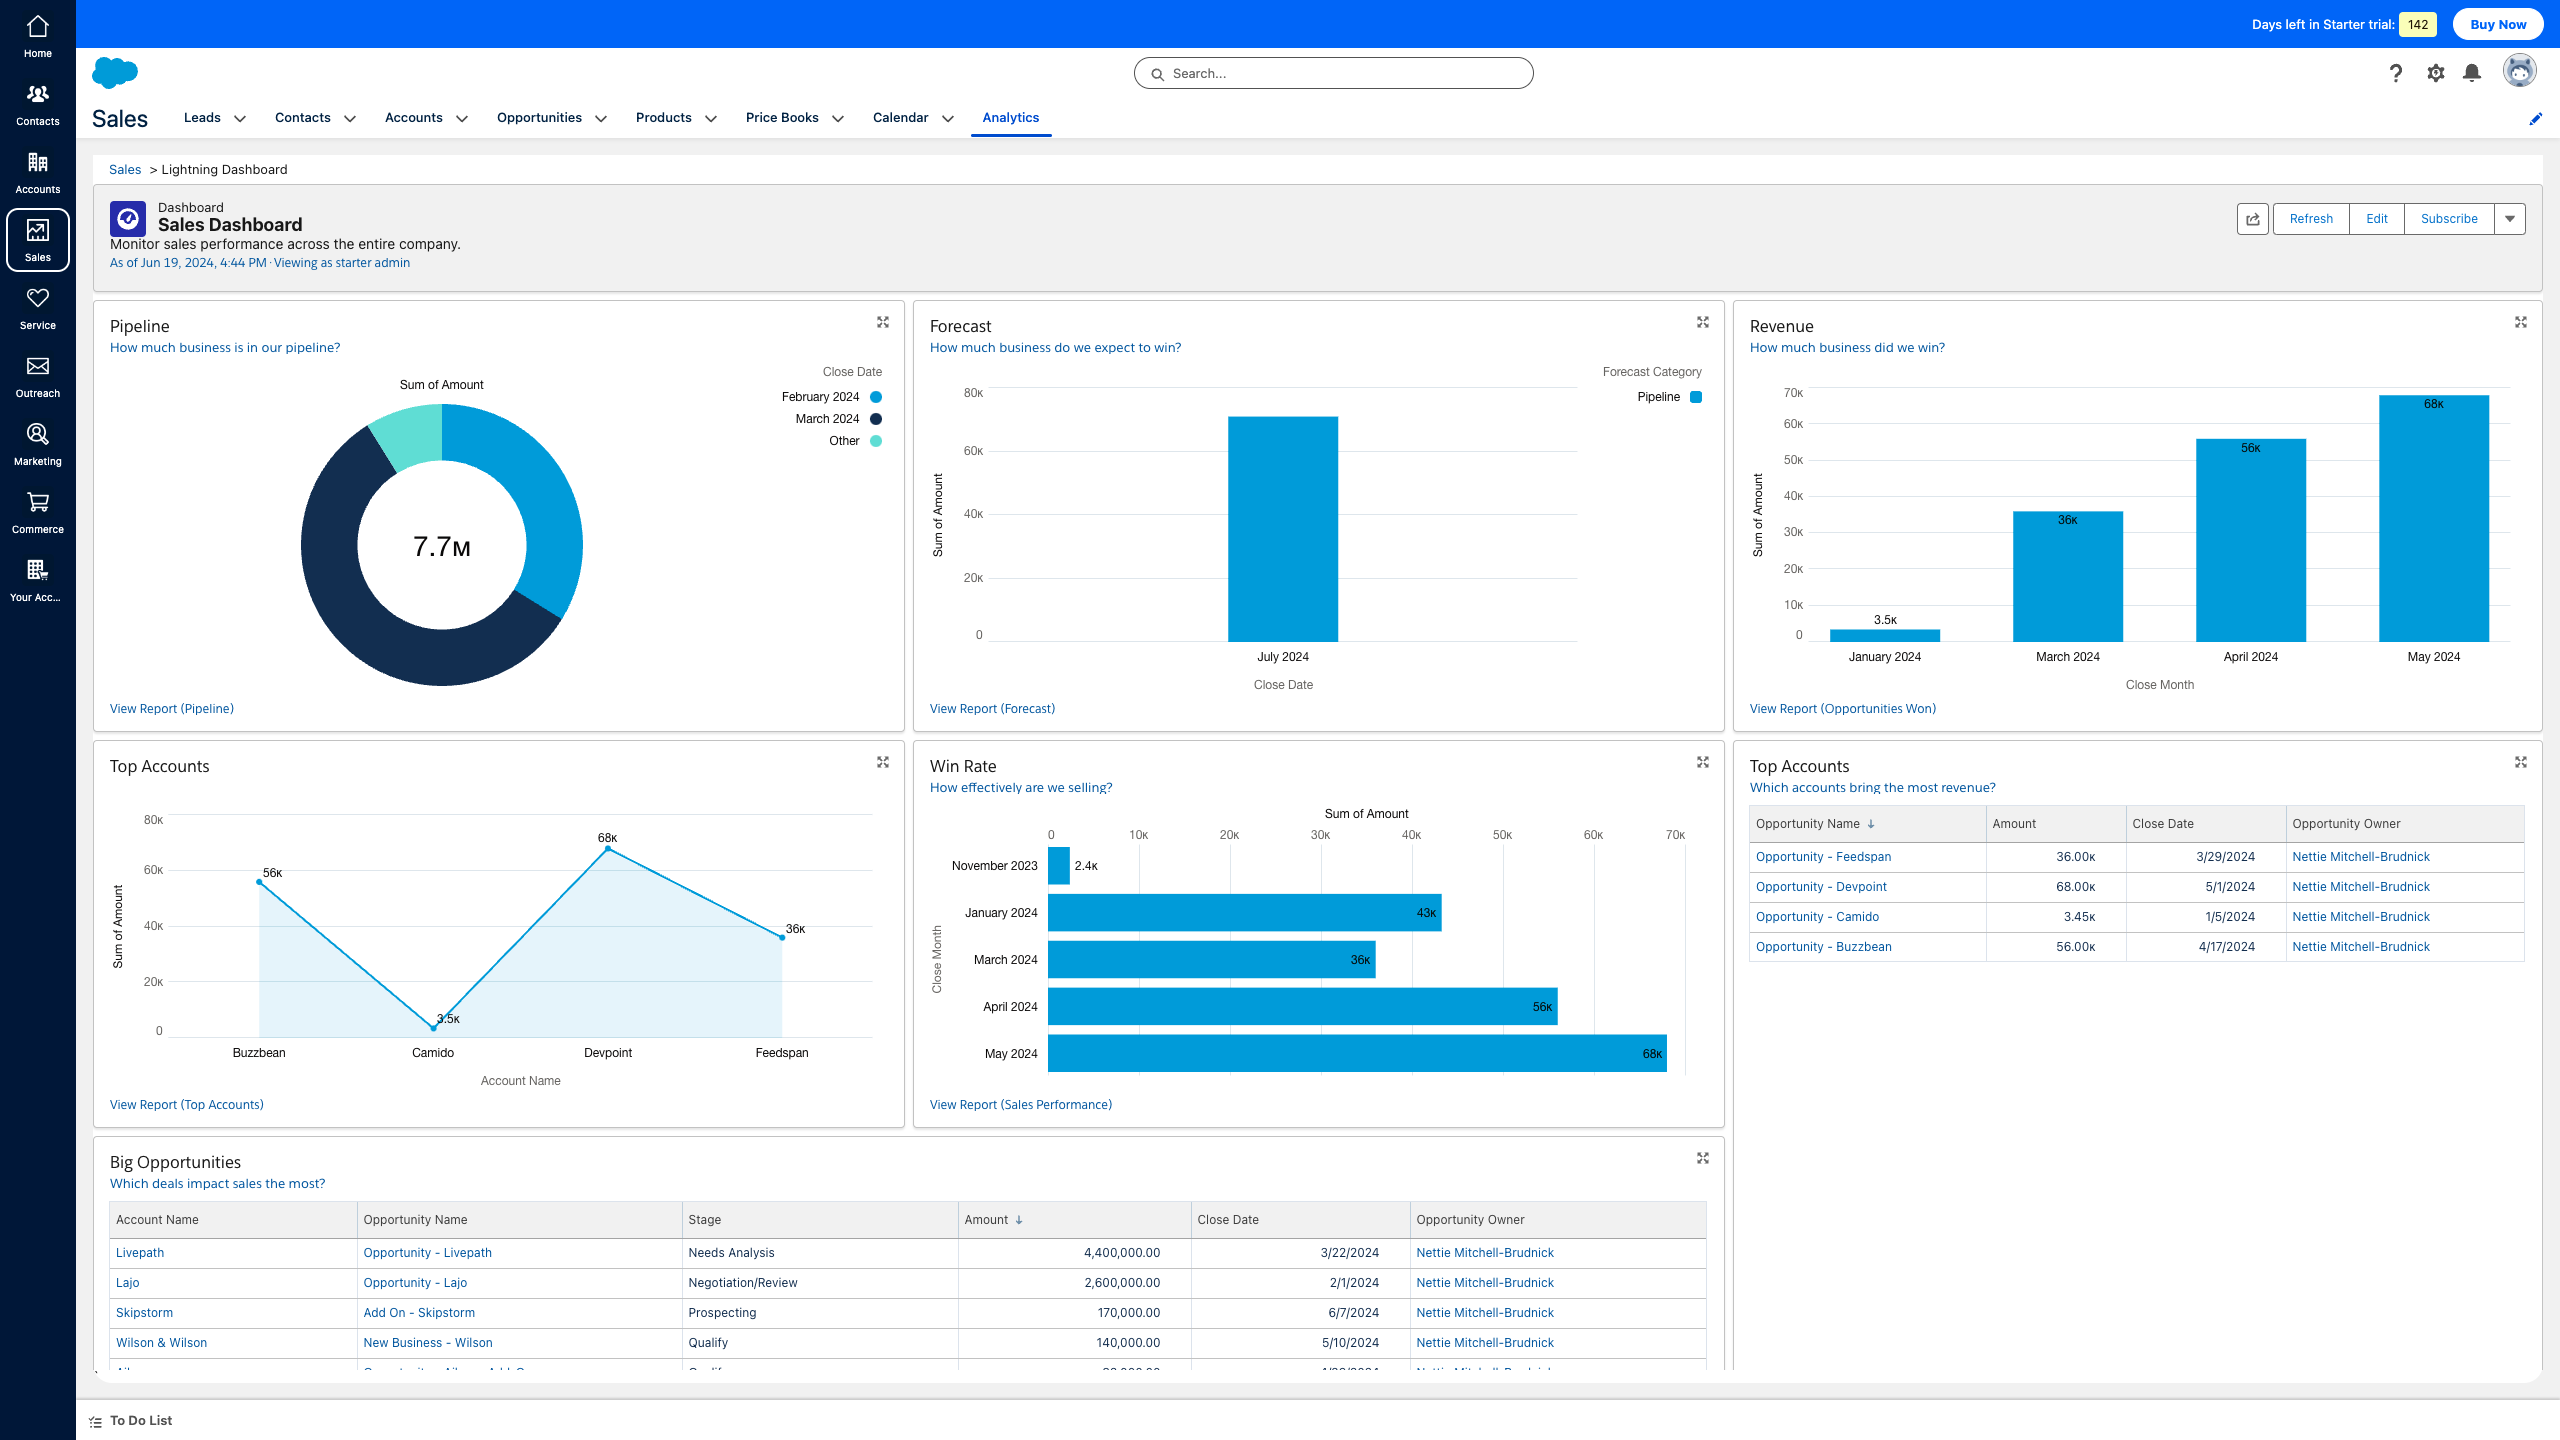Image resolution: width=2560 pixels, height=1440 pixels.
Task: Click the March 2024 legend swatch
Action: pos(876,419)
